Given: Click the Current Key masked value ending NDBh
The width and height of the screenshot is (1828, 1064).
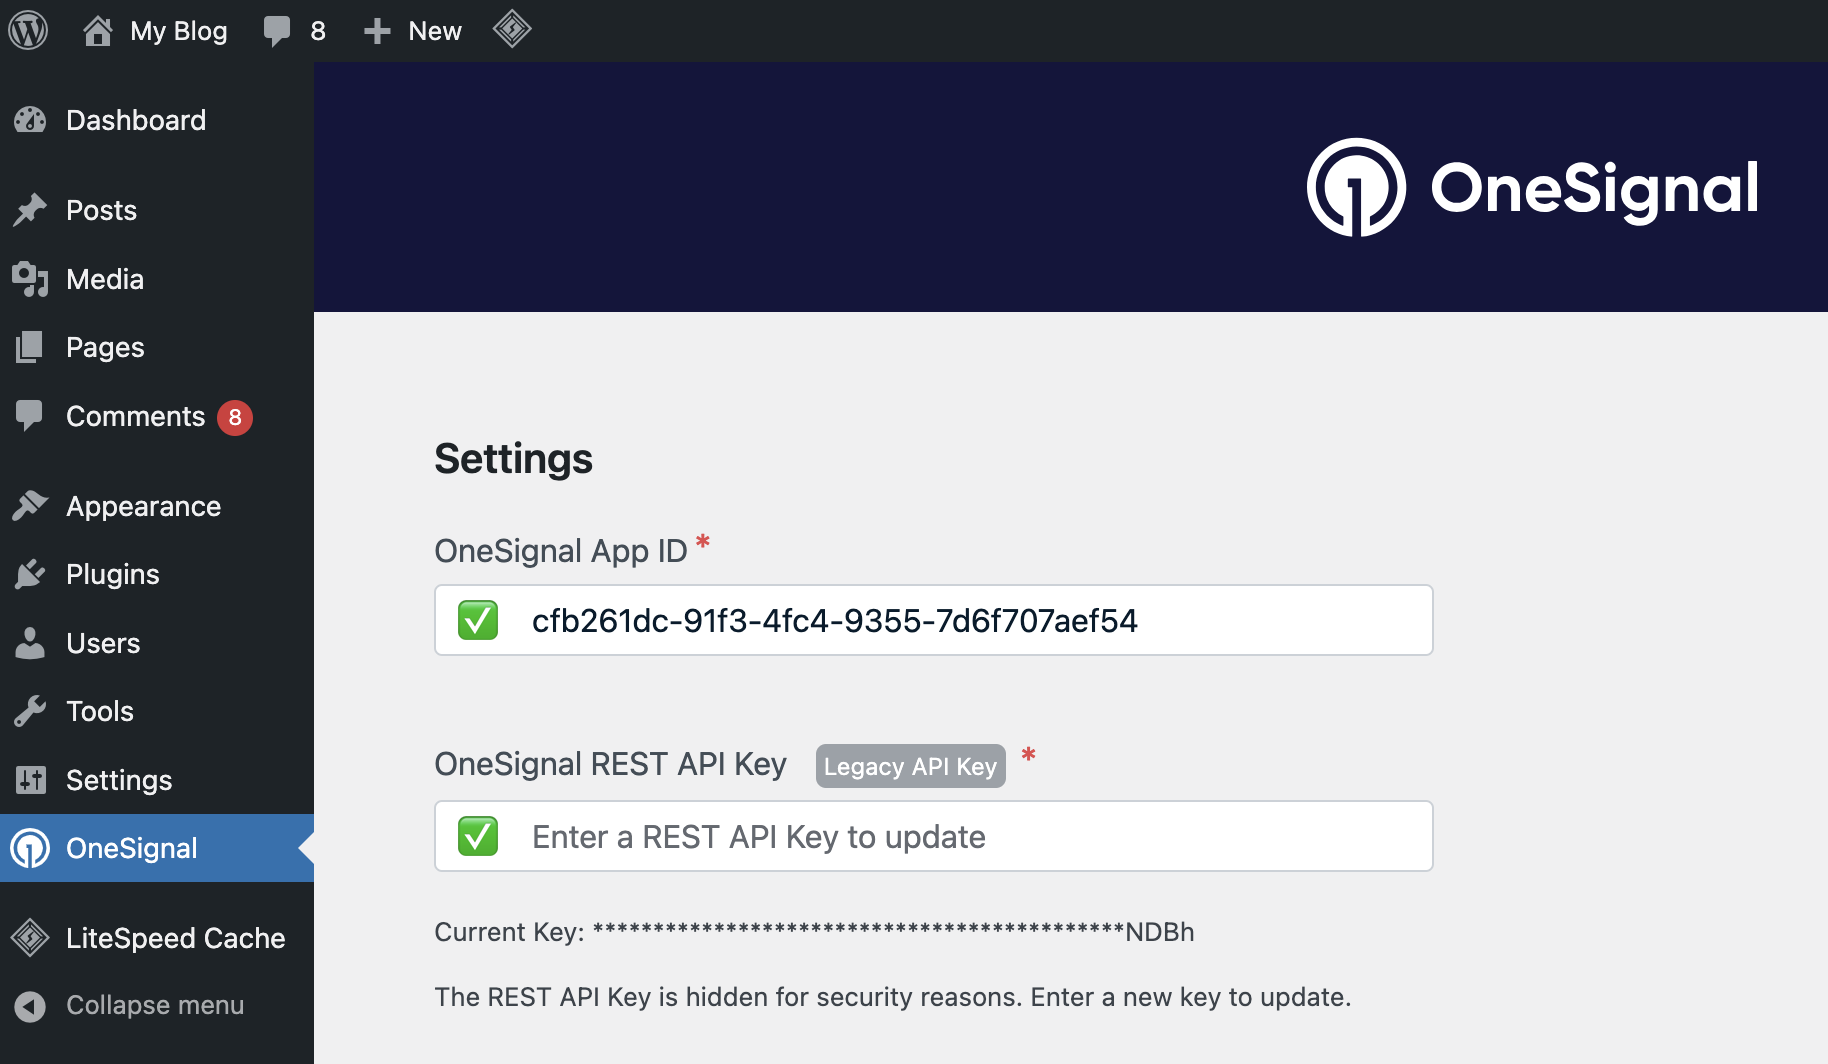Looking at the screenshot, I should [894, 931].
